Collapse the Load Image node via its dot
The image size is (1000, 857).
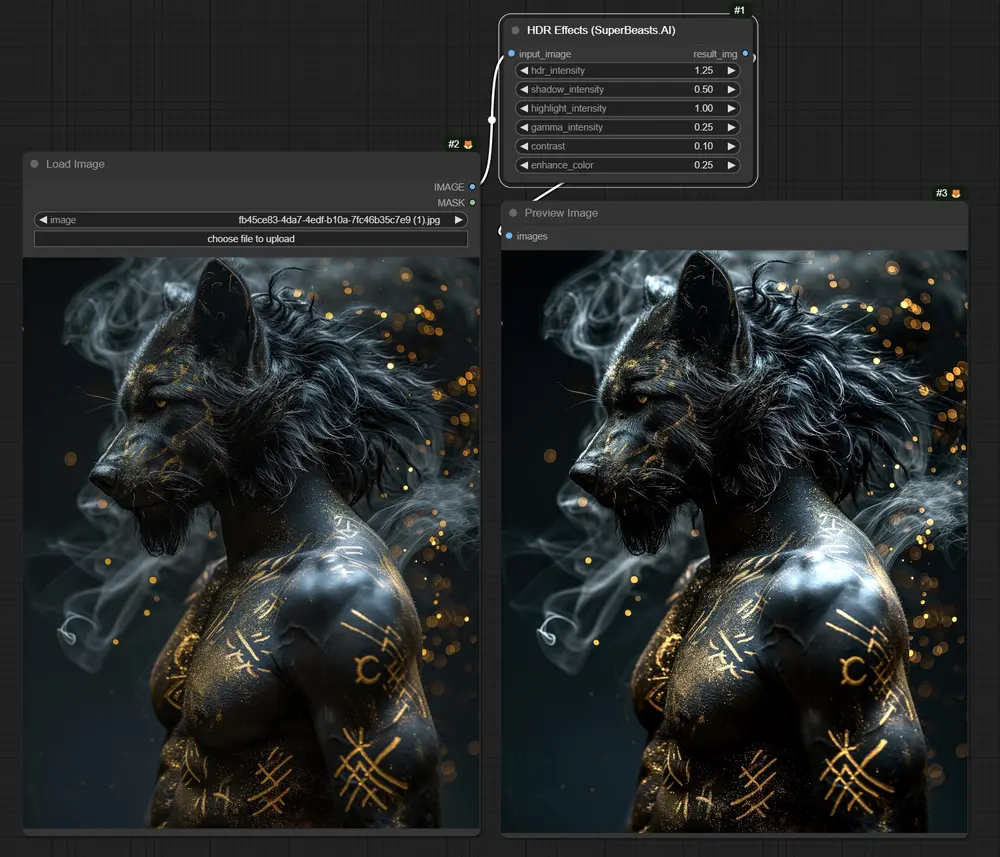(34, 164)
